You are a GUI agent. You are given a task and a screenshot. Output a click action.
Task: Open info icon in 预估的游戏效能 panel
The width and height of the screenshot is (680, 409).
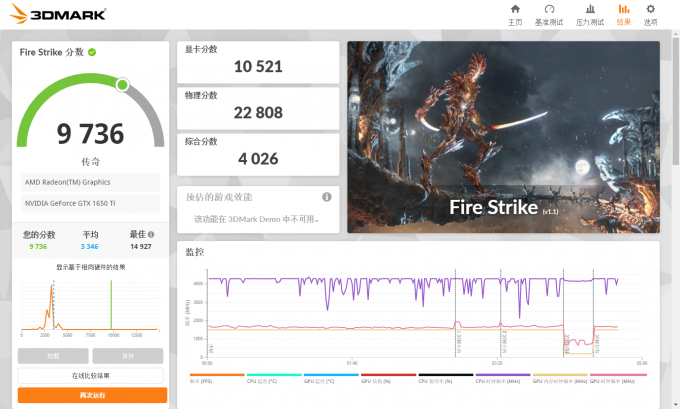point(327,197)
